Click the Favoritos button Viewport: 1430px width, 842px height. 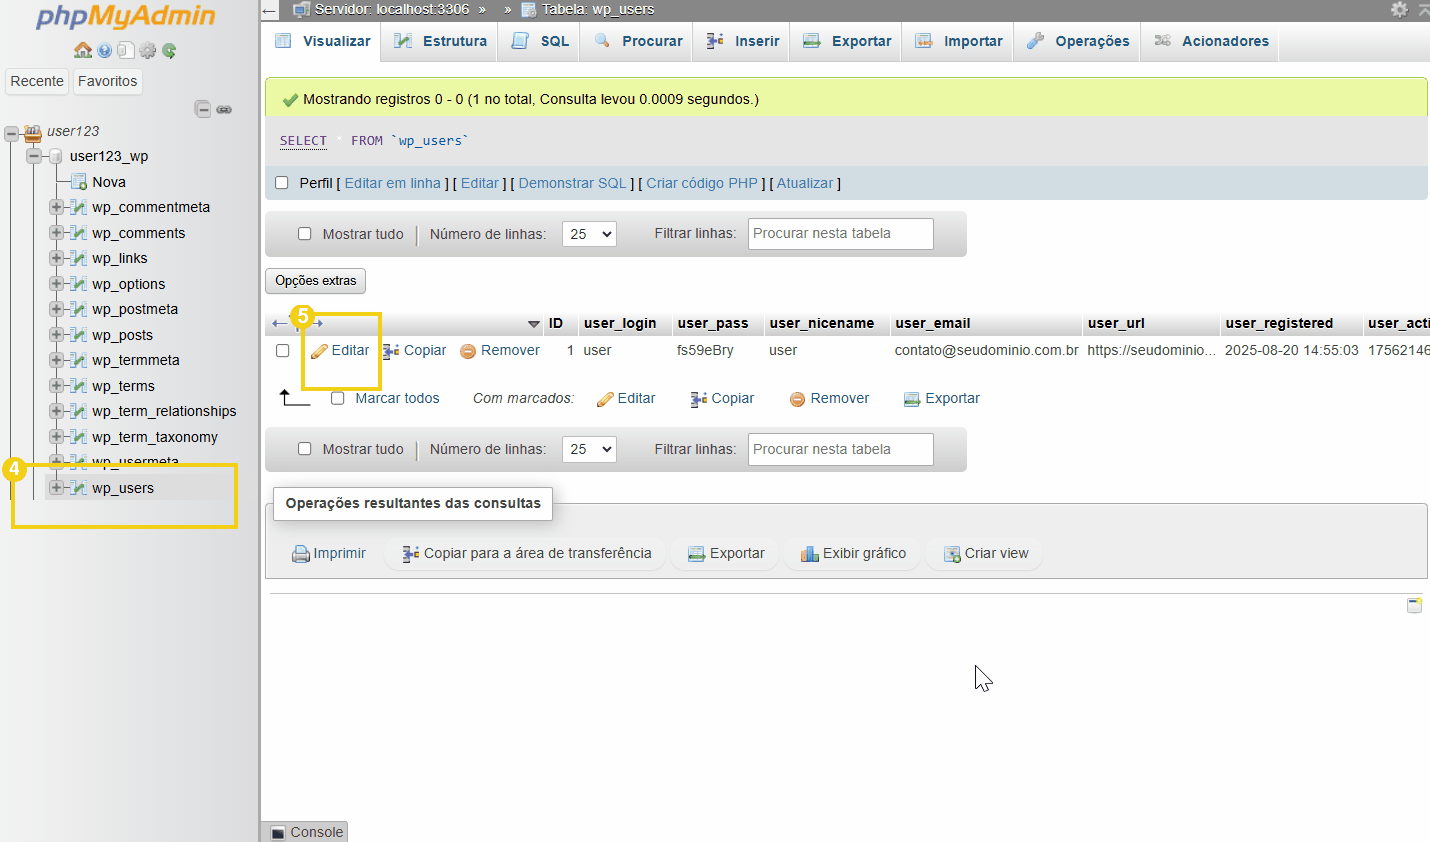pyautogui.click(x=108, y=81)
